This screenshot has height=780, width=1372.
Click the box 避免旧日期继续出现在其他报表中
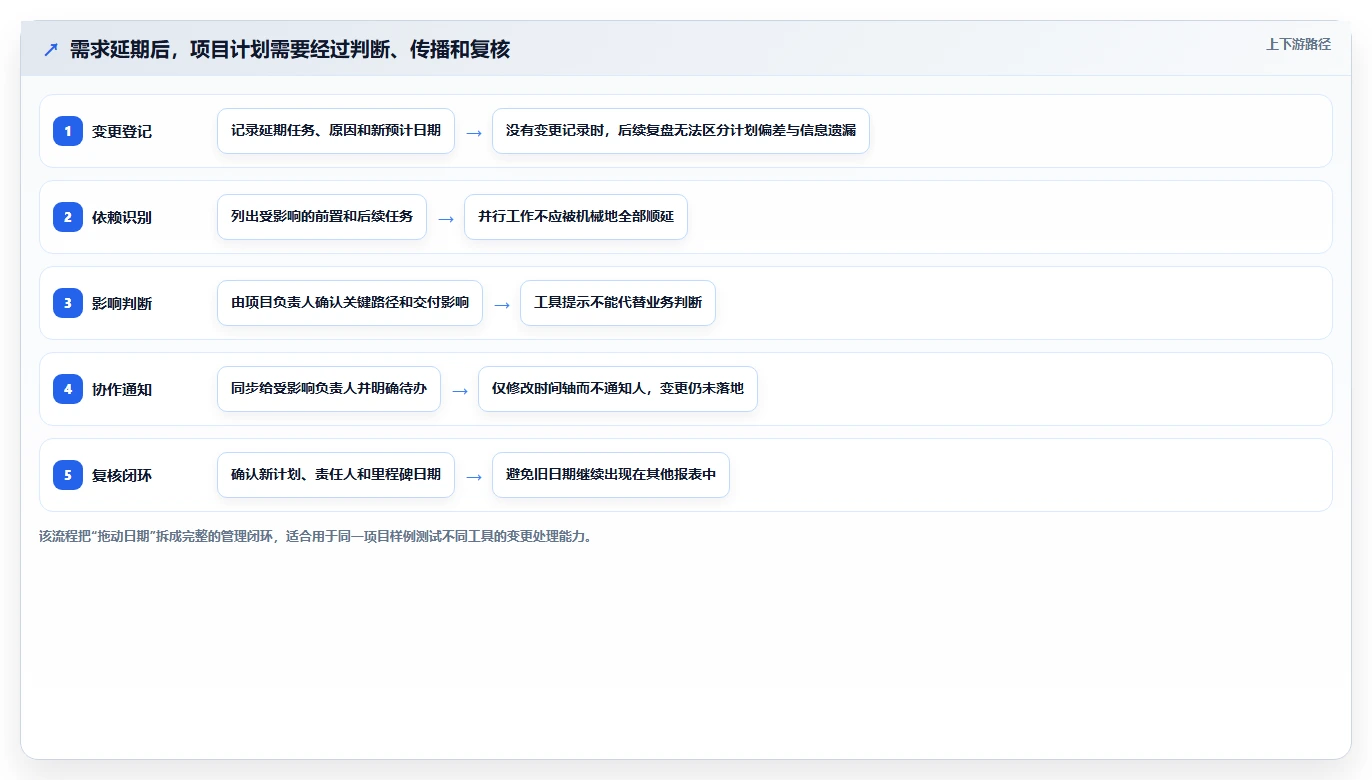tap(611, 475)
